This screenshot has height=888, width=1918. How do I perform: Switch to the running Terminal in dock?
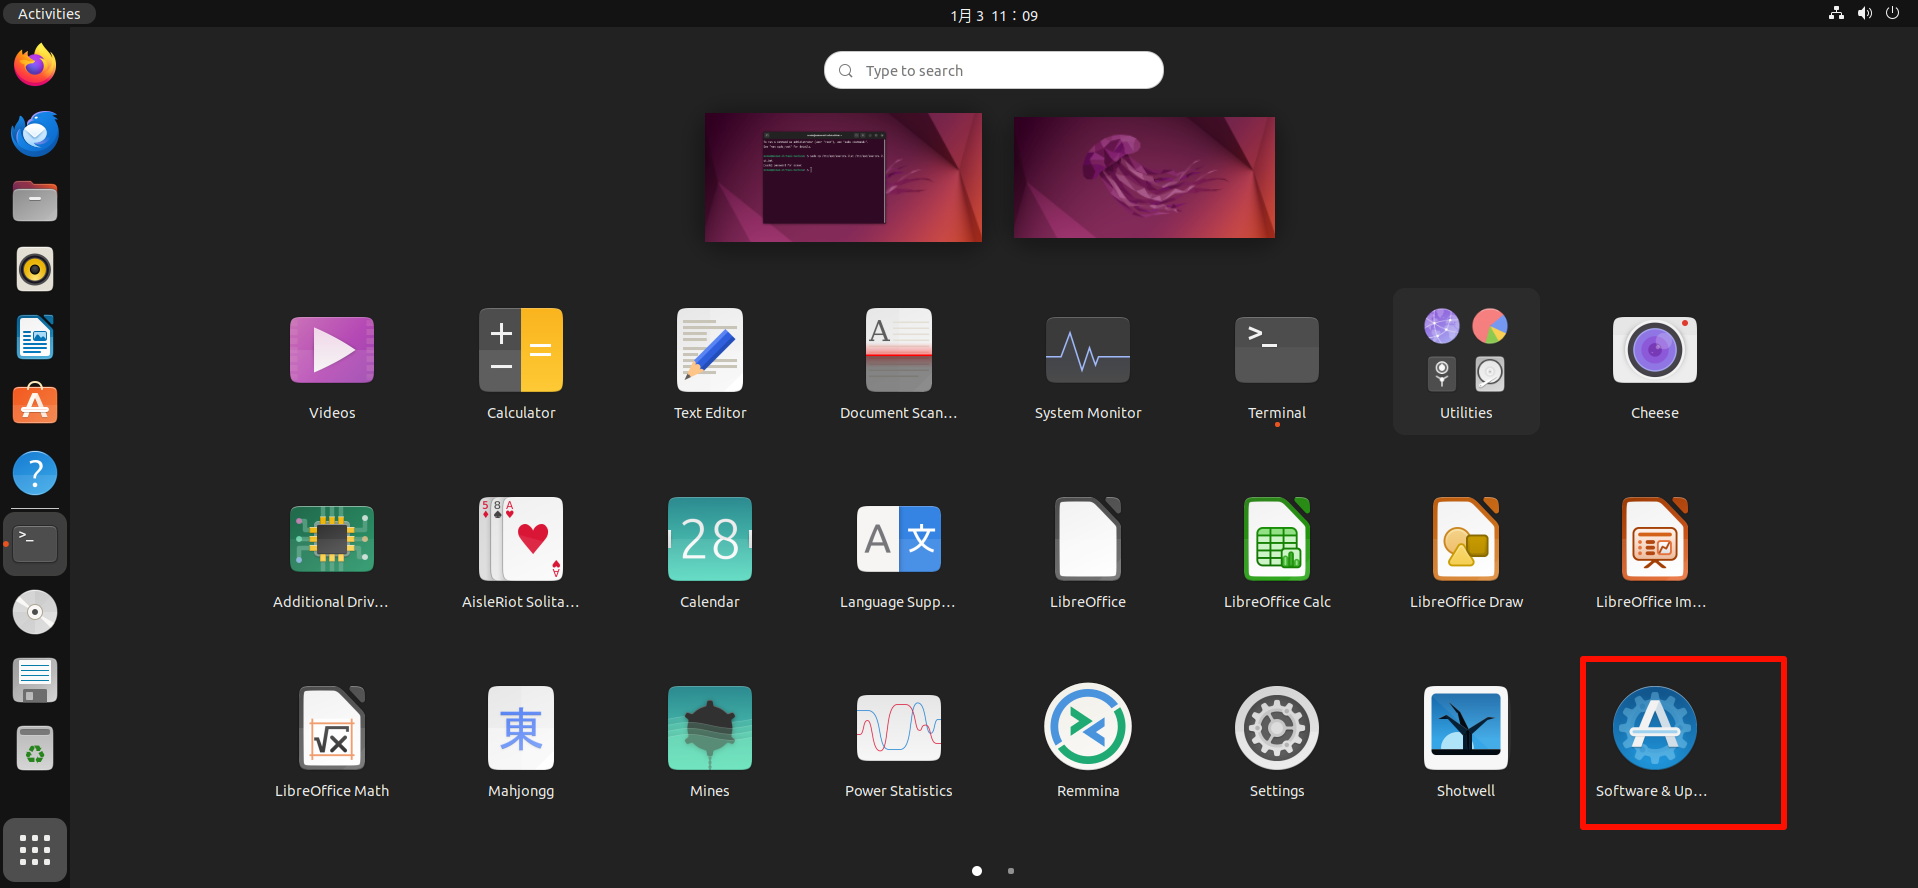(x=35, y=544)
